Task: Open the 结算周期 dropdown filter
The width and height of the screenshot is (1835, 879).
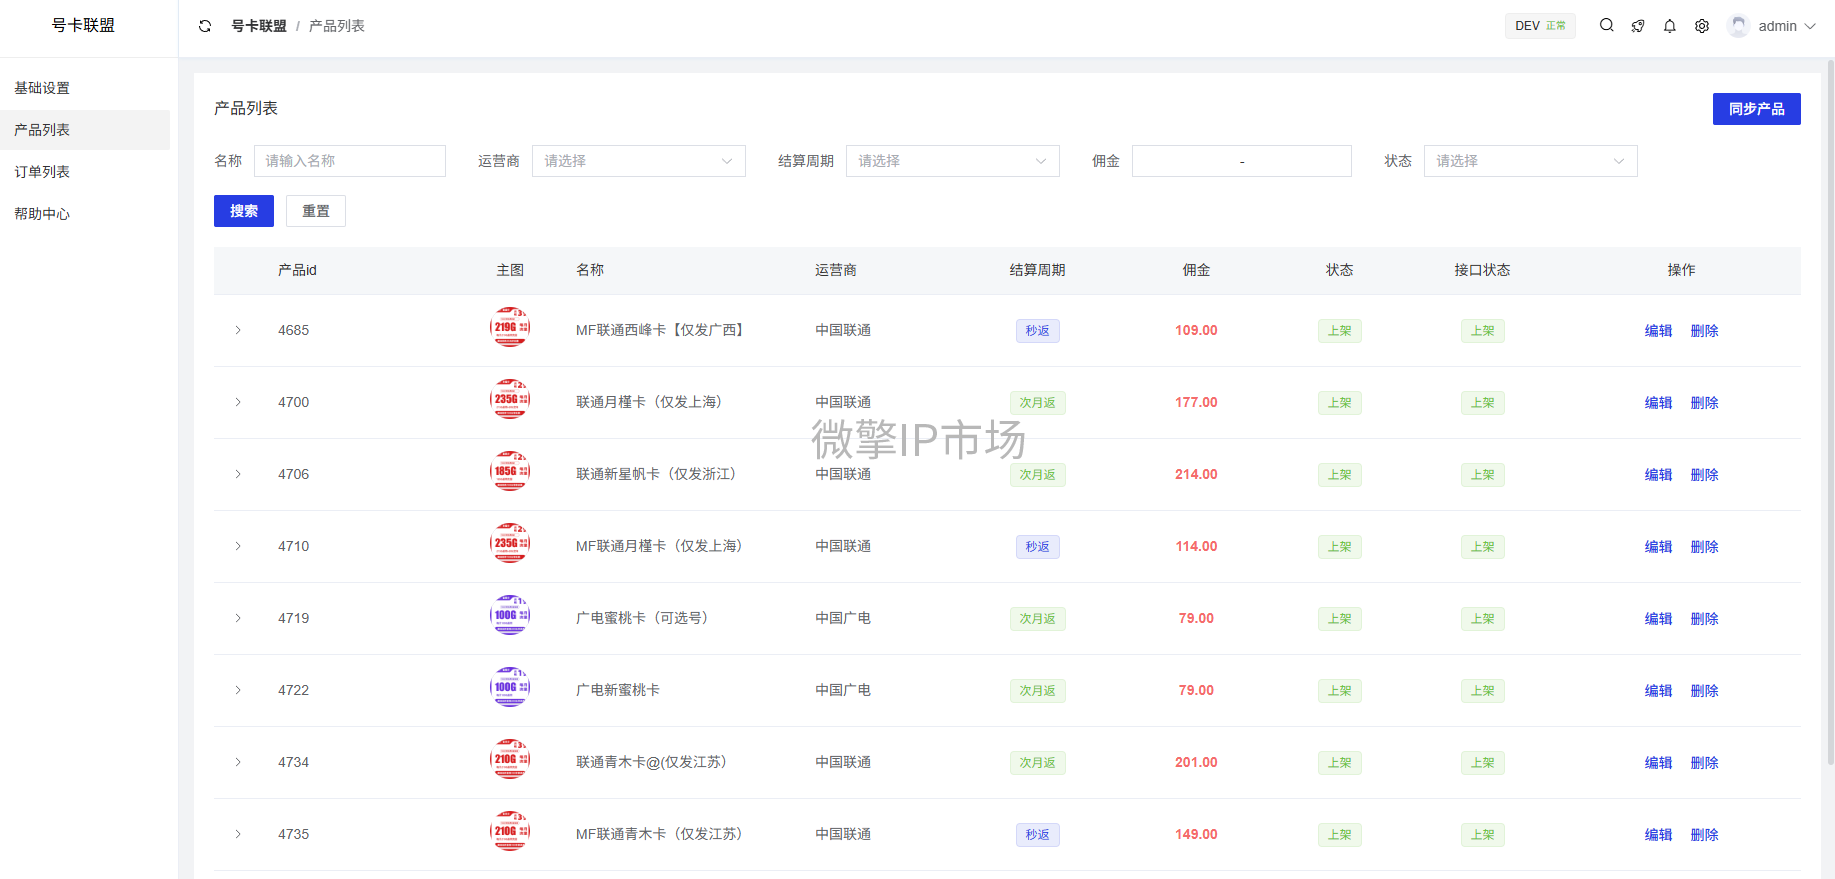Action: (x=952, y=161)
